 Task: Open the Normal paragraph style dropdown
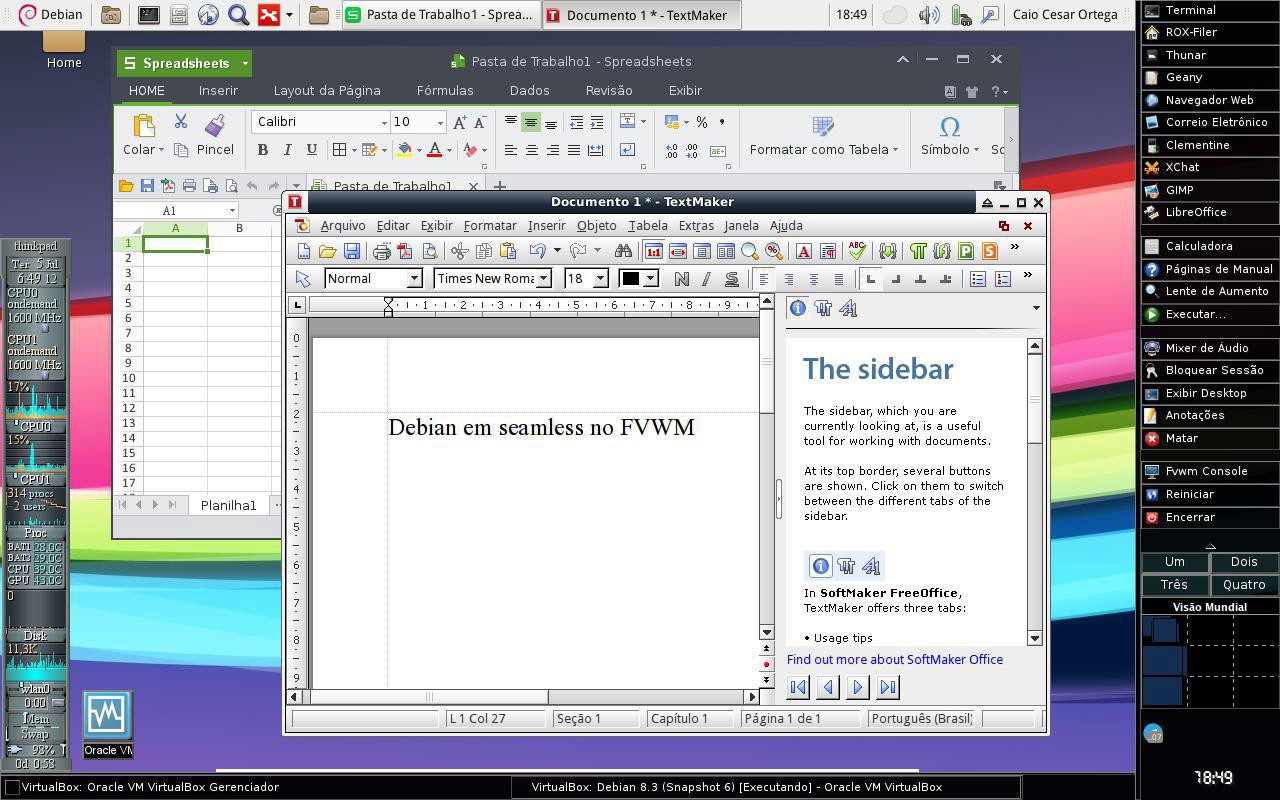[x=413, y=279]
